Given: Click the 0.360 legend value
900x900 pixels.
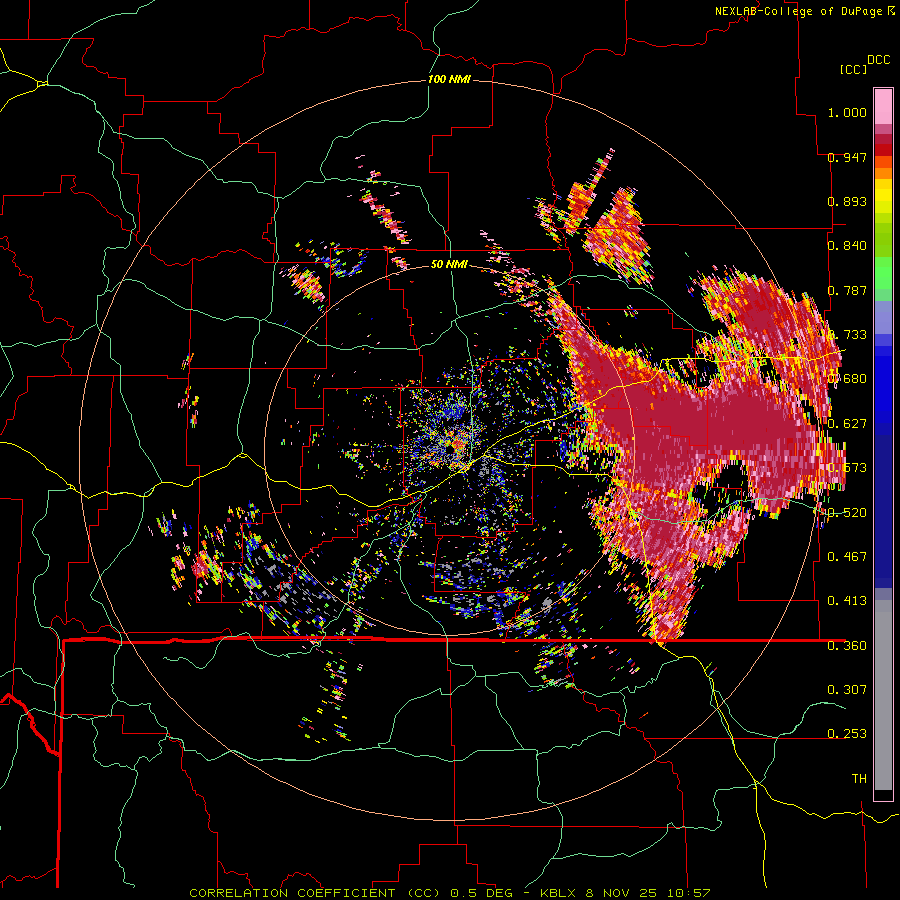Looking at the screenshot, I should 847,646.
